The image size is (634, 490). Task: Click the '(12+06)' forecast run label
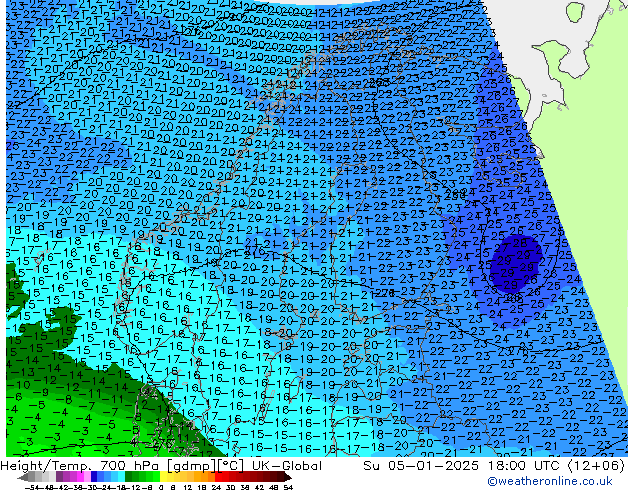tap(596, 466)
